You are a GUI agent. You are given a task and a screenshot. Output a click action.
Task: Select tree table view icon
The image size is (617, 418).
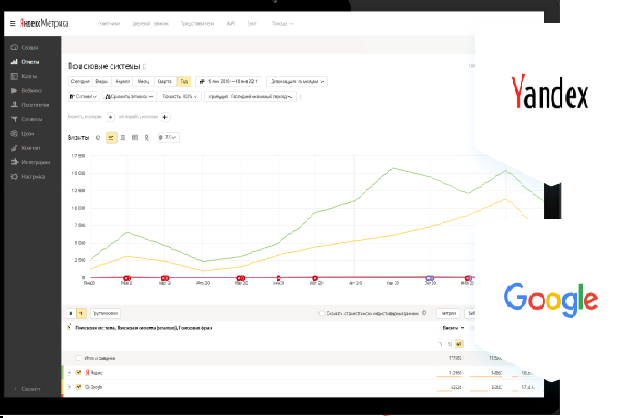point(81,313)
